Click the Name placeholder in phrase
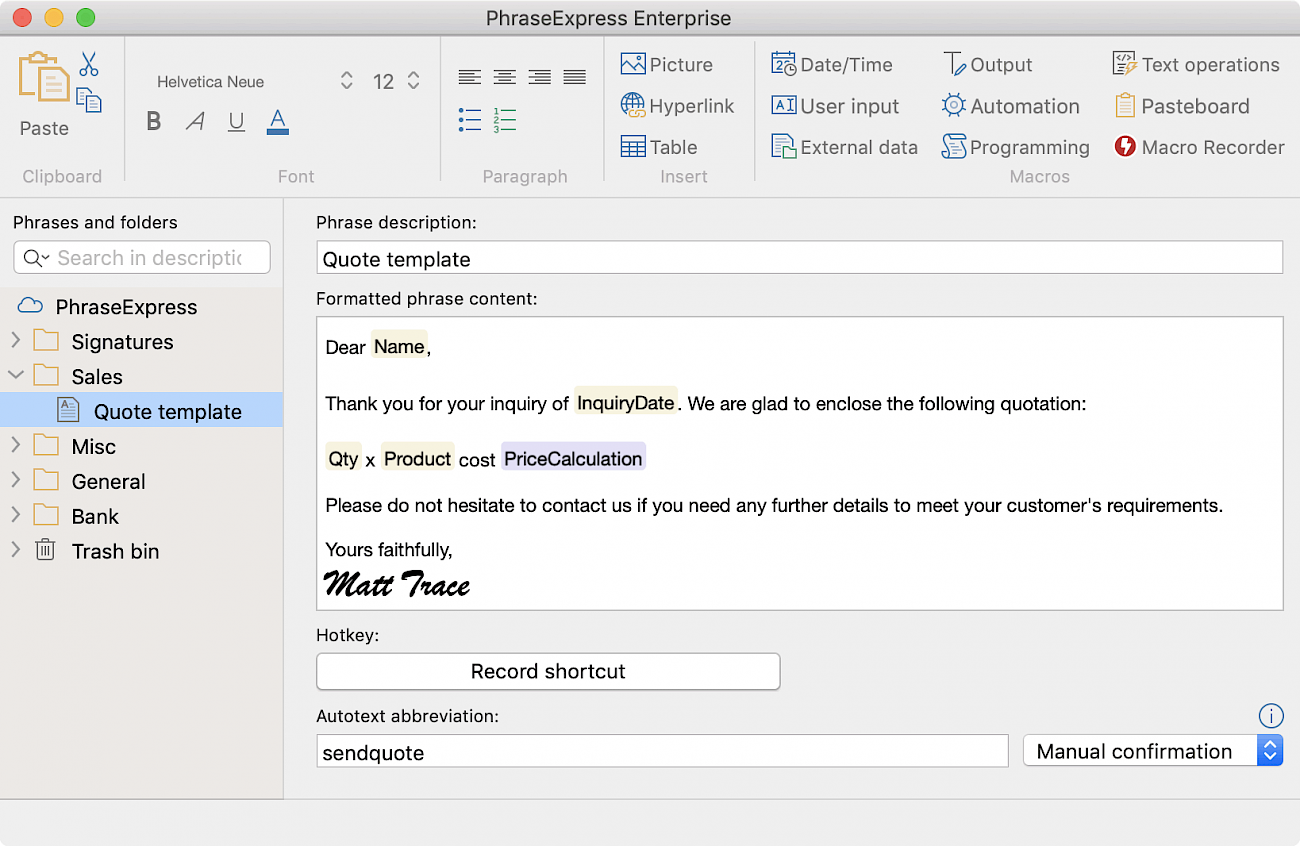Image resolution: width=1300 pixels, height=846 pixels. click(x=399, y=346)
